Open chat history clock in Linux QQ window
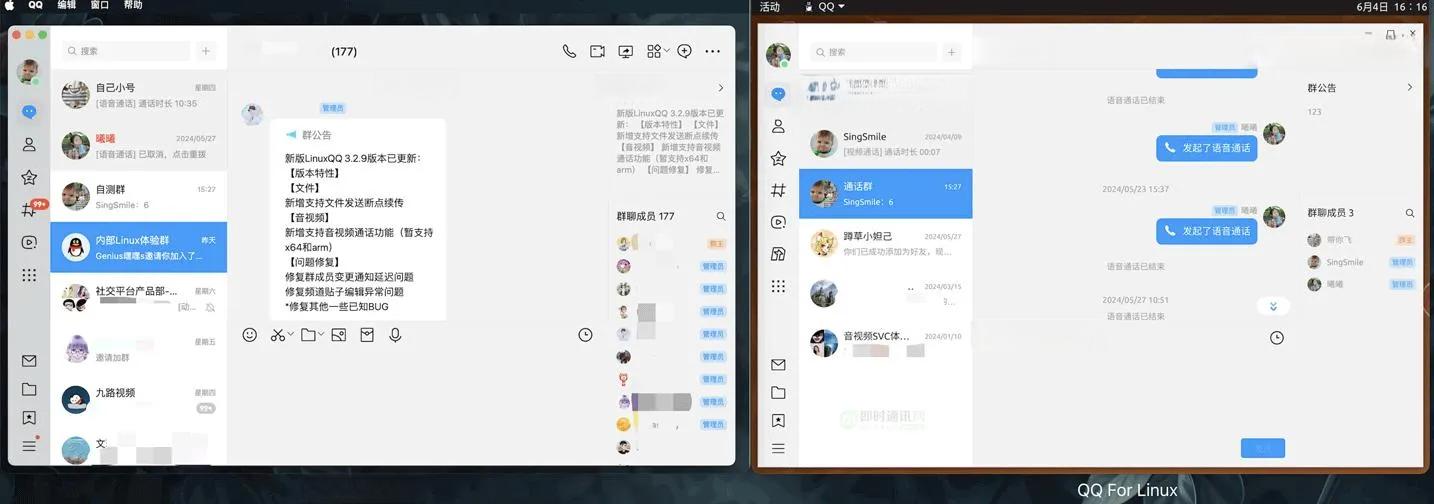Viewport: 1434px width, 504px height. click(1277, 338)
